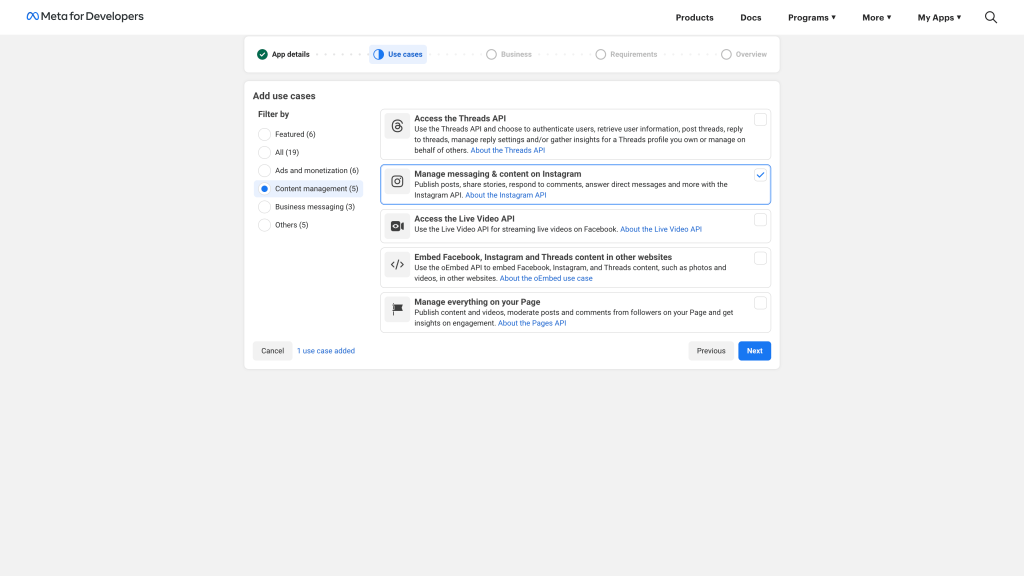
Task: Go to the Overview step label
Action: click(751, 54)
